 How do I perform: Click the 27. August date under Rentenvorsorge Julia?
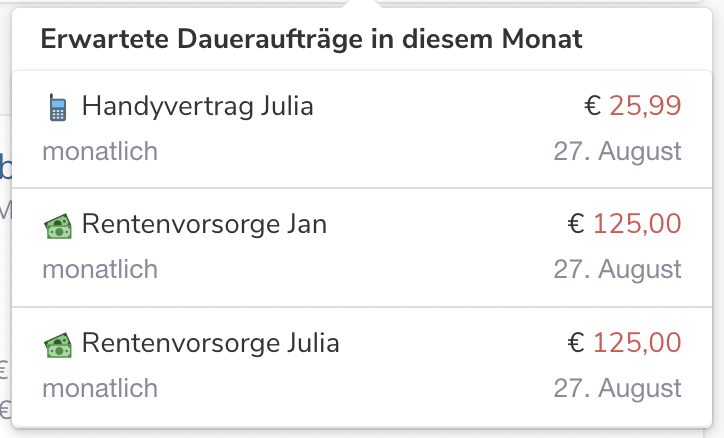617,388
